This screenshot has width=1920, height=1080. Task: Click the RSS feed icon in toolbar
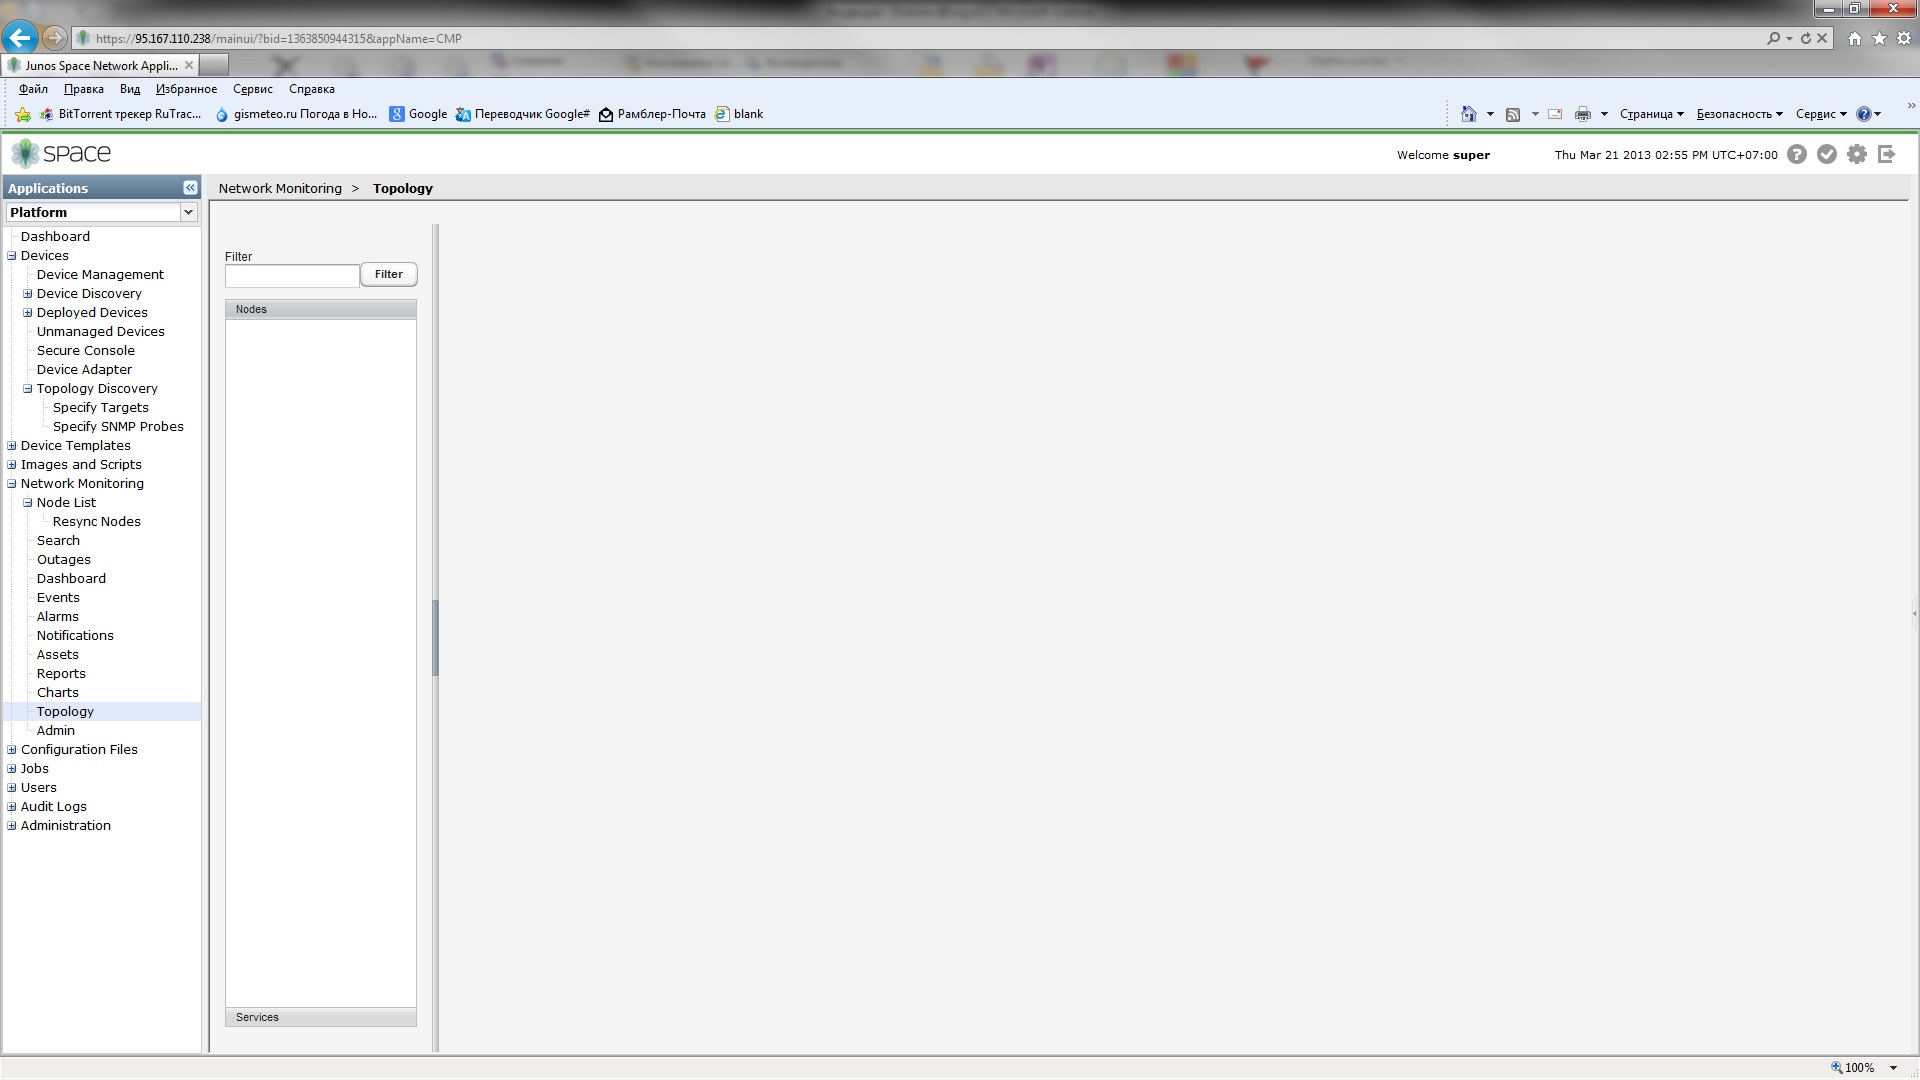coord(1513,114)
